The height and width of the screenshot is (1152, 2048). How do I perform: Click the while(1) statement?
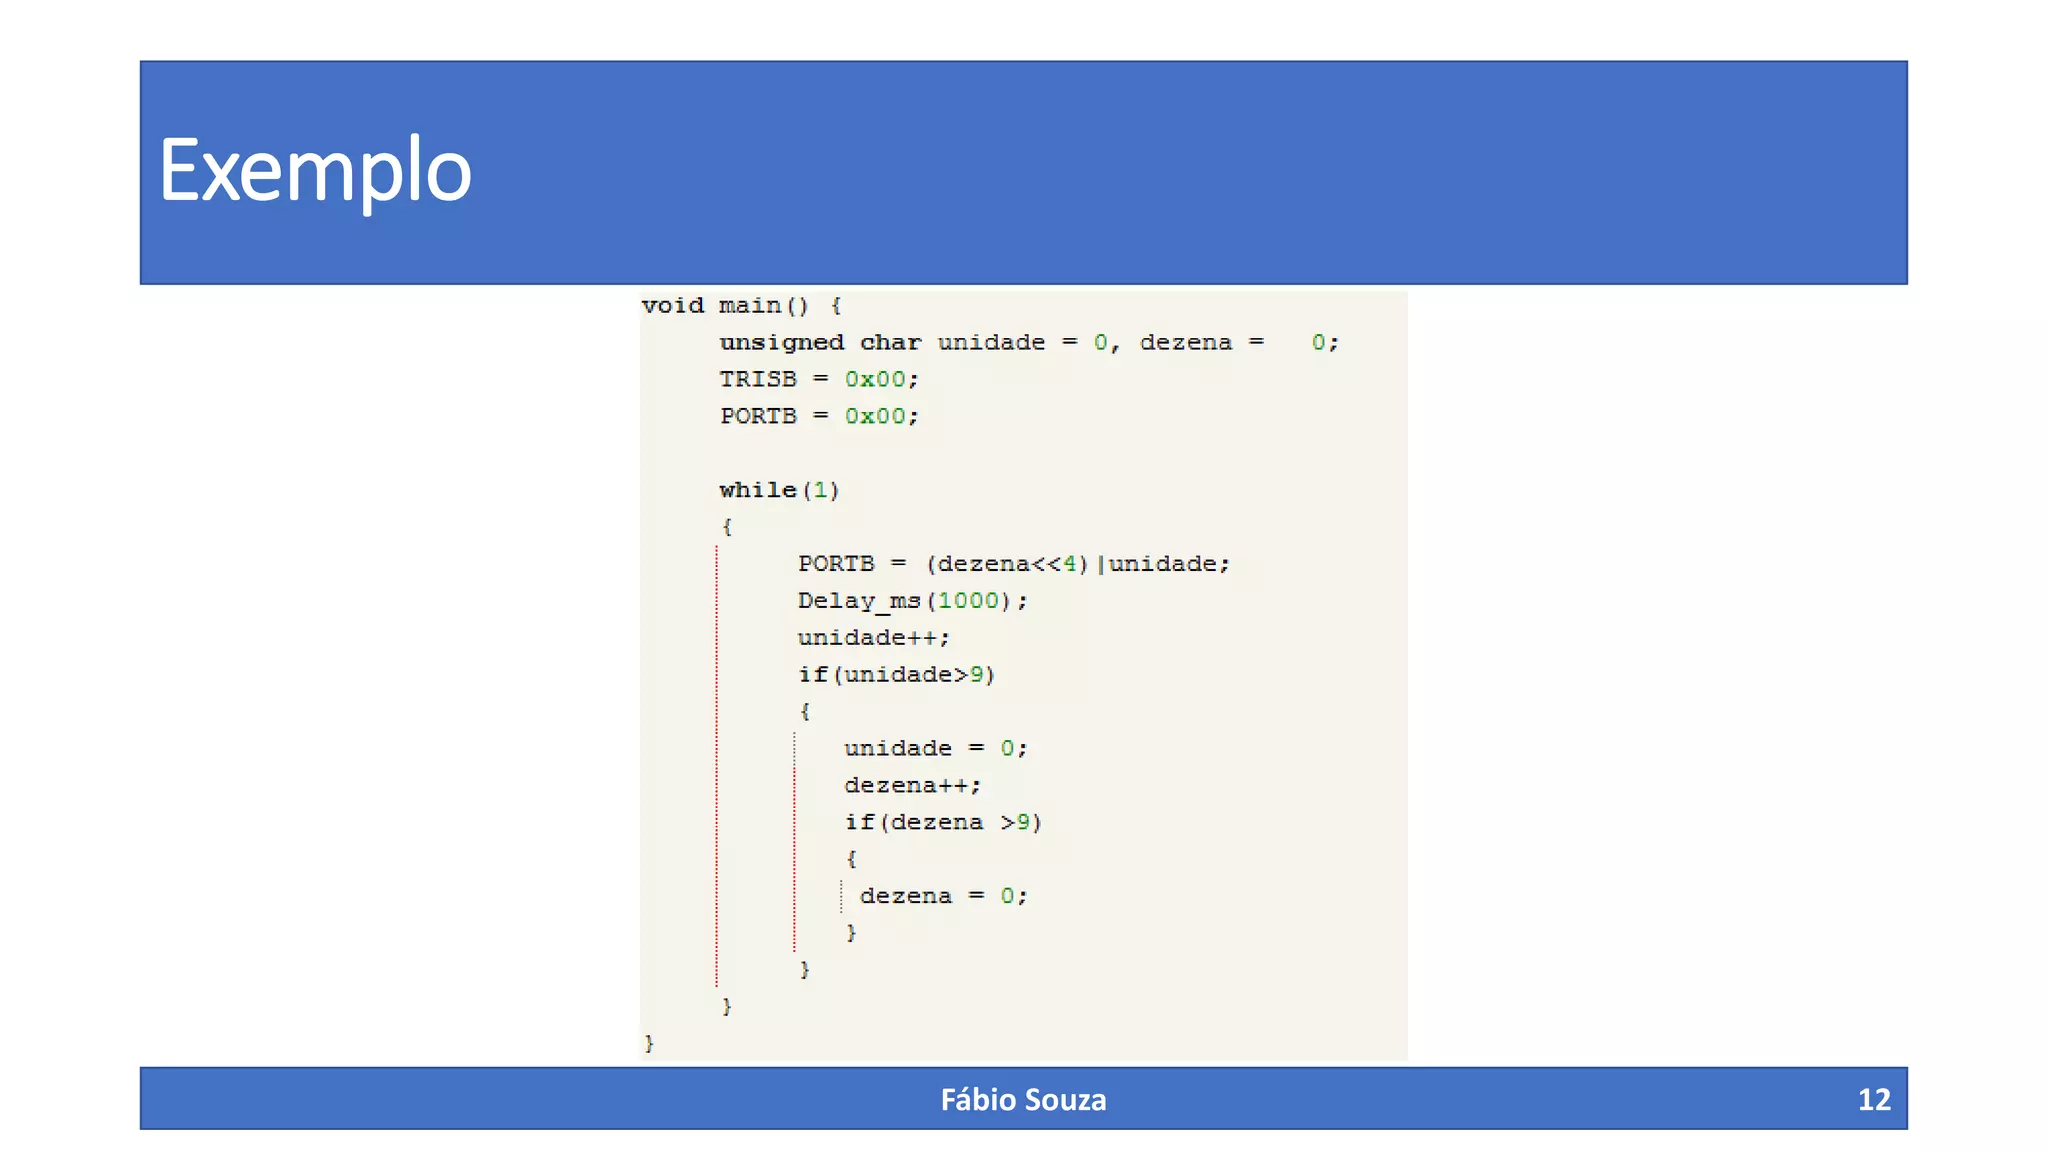pyautogui.click(x=779, y=490)
